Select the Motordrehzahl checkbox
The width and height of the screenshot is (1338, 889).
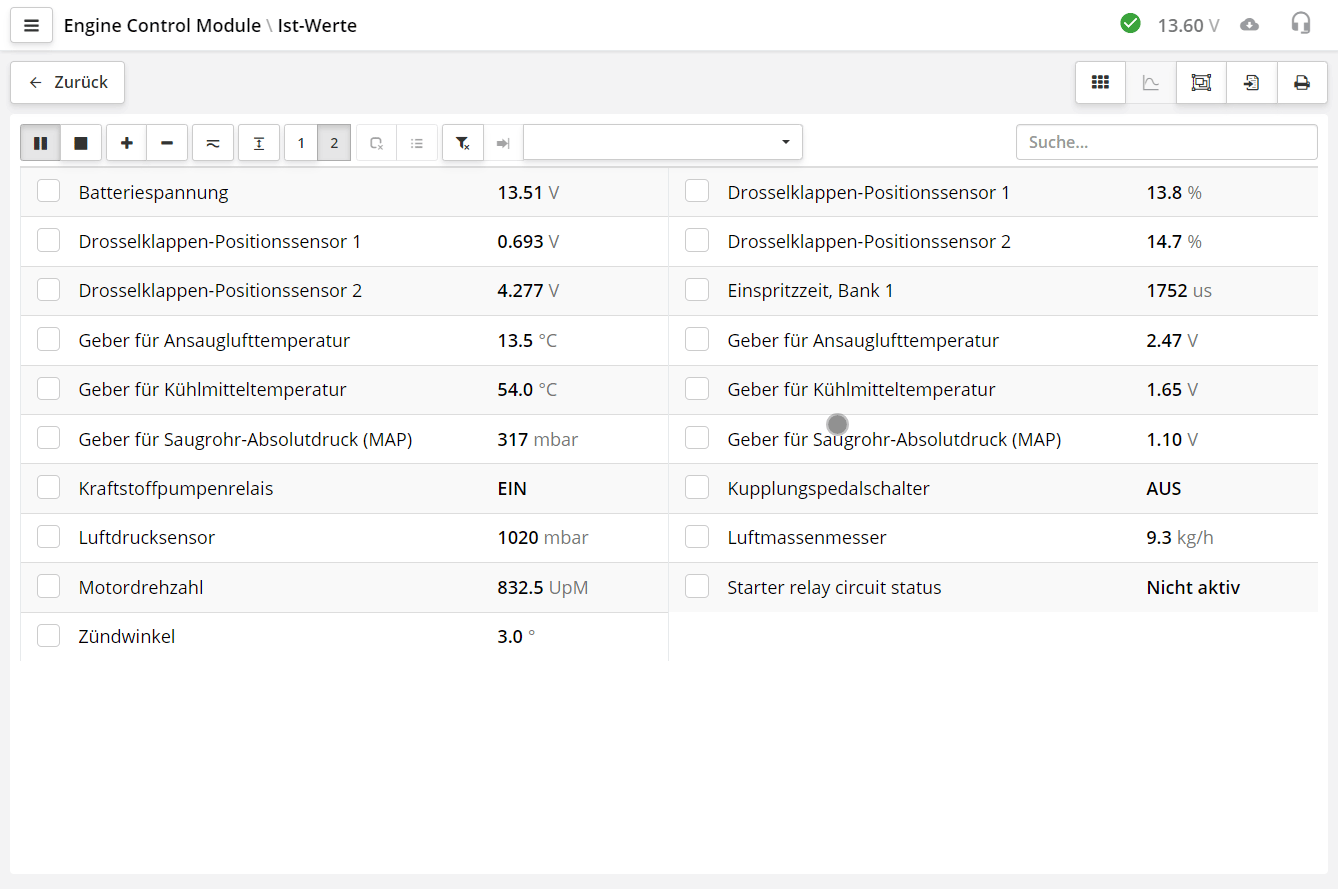[48, 586]
